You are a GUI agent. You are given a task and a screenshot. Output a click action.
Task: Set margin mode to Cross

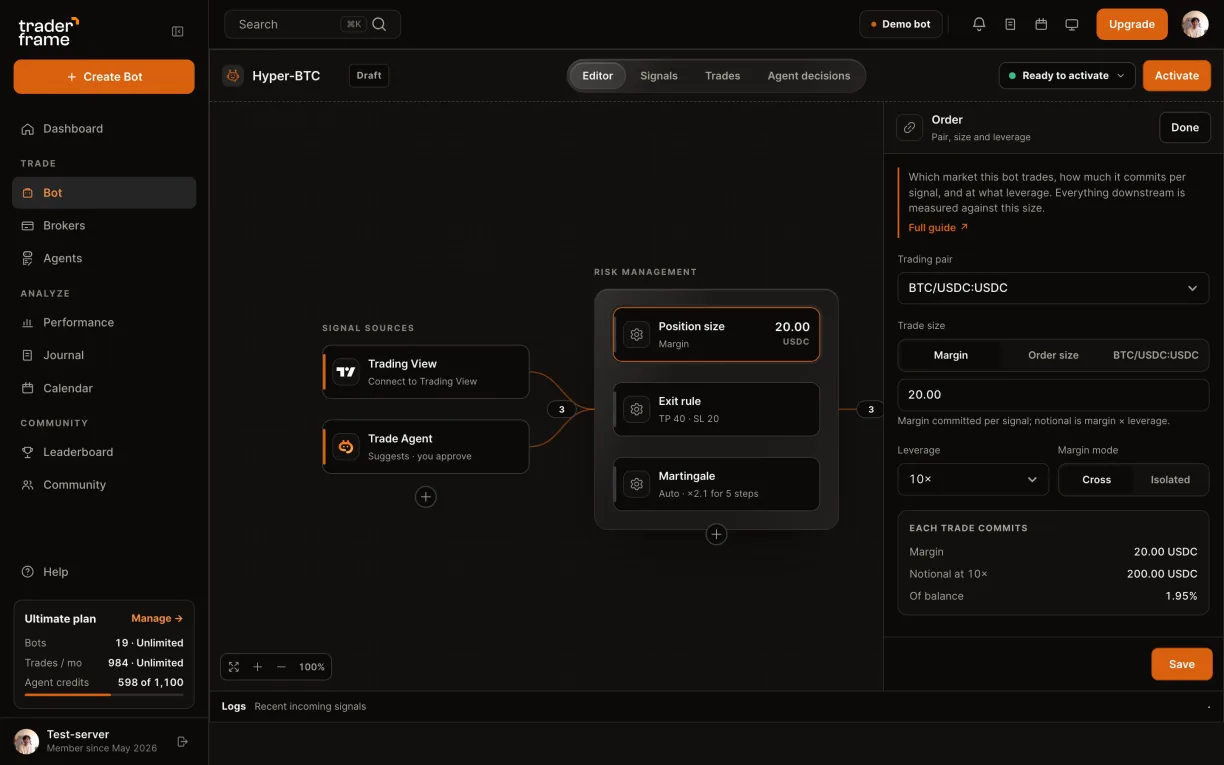coord(1096,480)
